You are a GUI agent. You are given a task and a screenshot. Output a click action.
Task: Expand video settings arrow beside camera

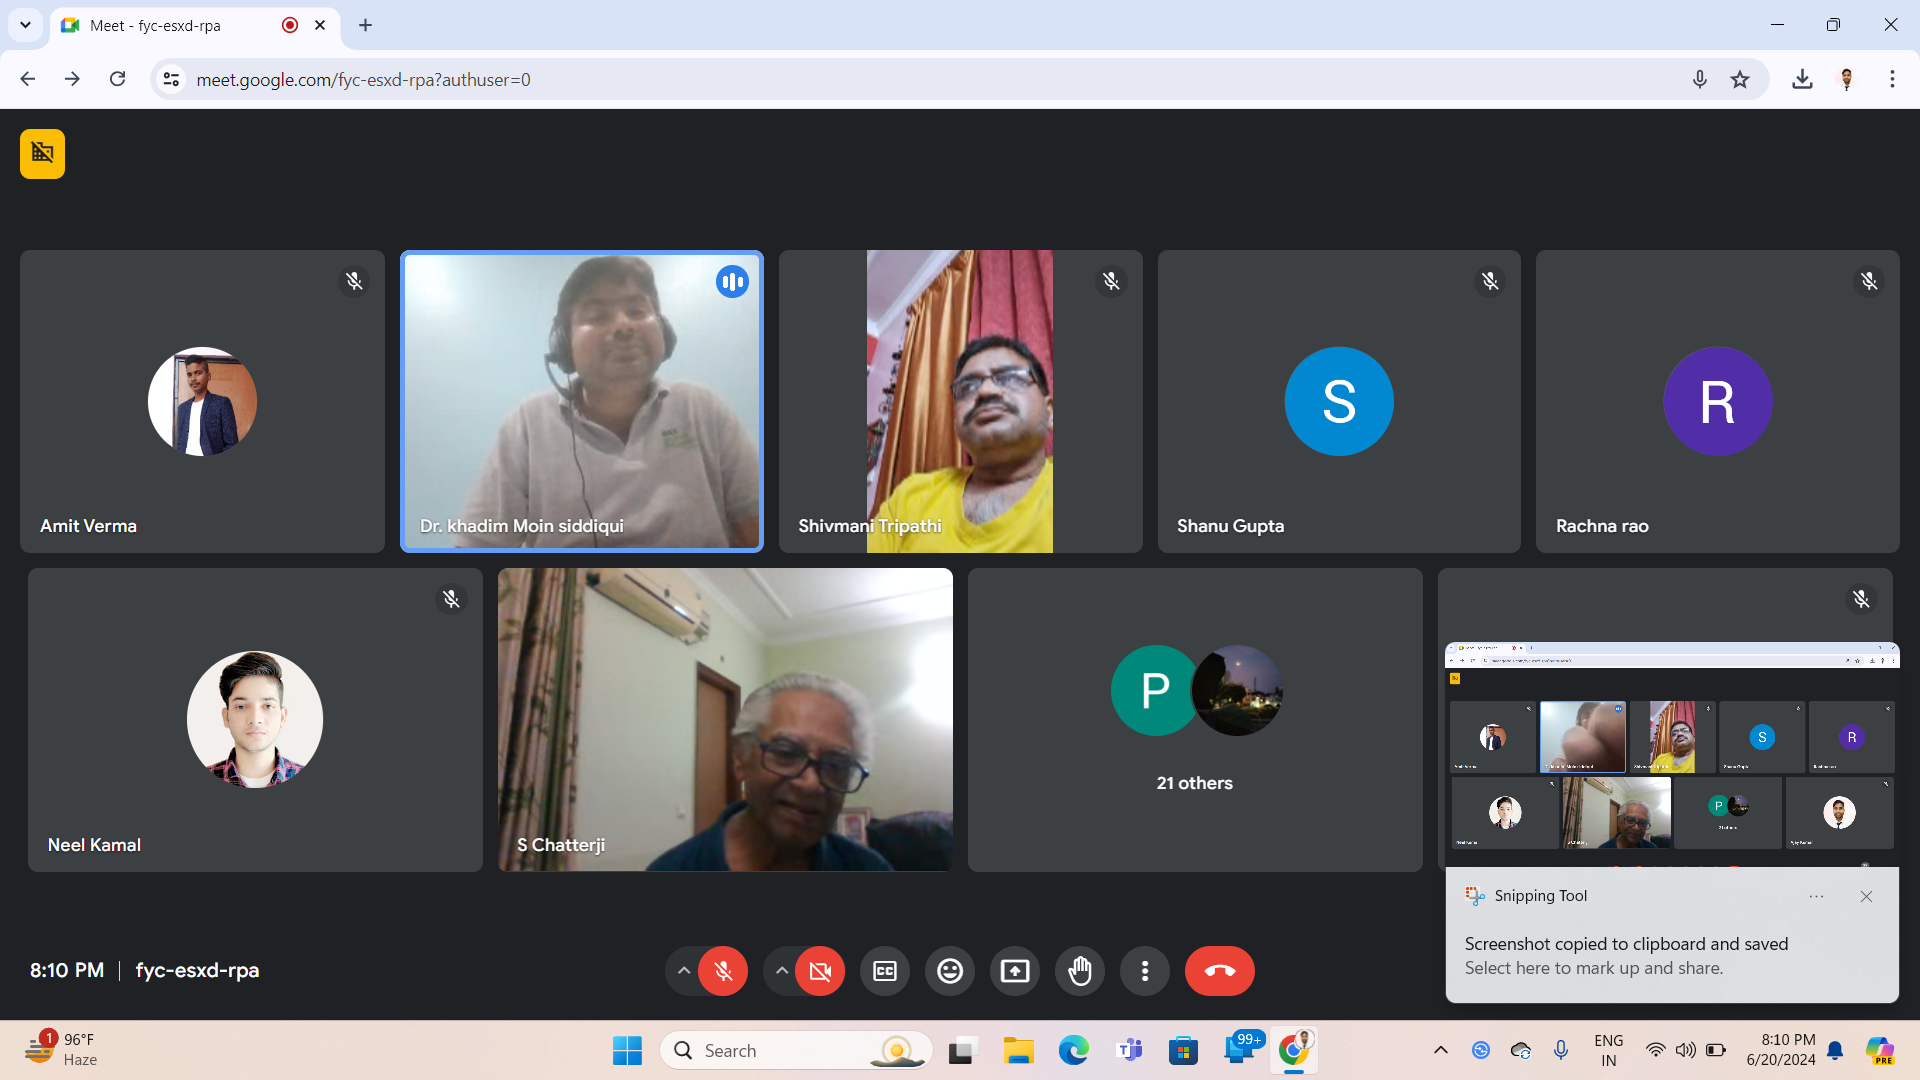pyautogui.click(x=781, y=971)
